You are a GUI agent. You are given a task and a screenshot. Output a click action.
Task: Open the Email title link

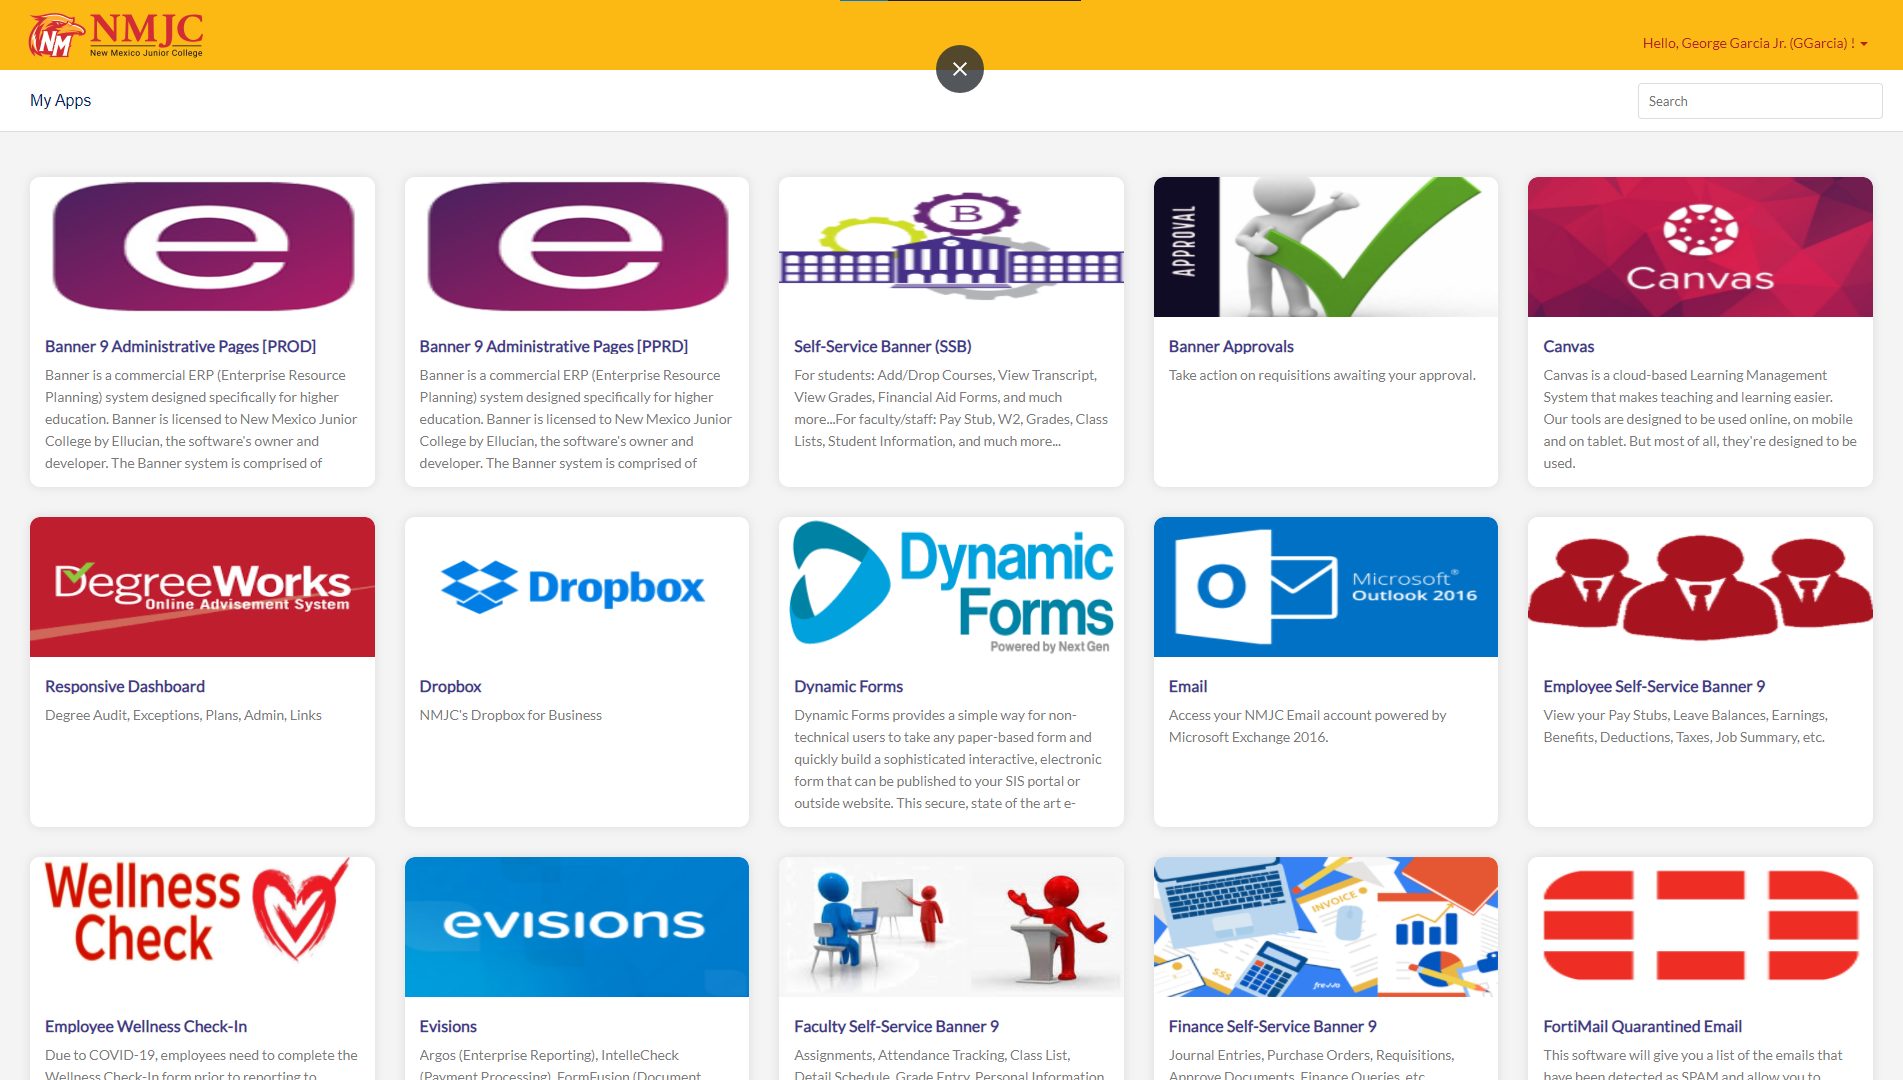tap(1188, 686)
